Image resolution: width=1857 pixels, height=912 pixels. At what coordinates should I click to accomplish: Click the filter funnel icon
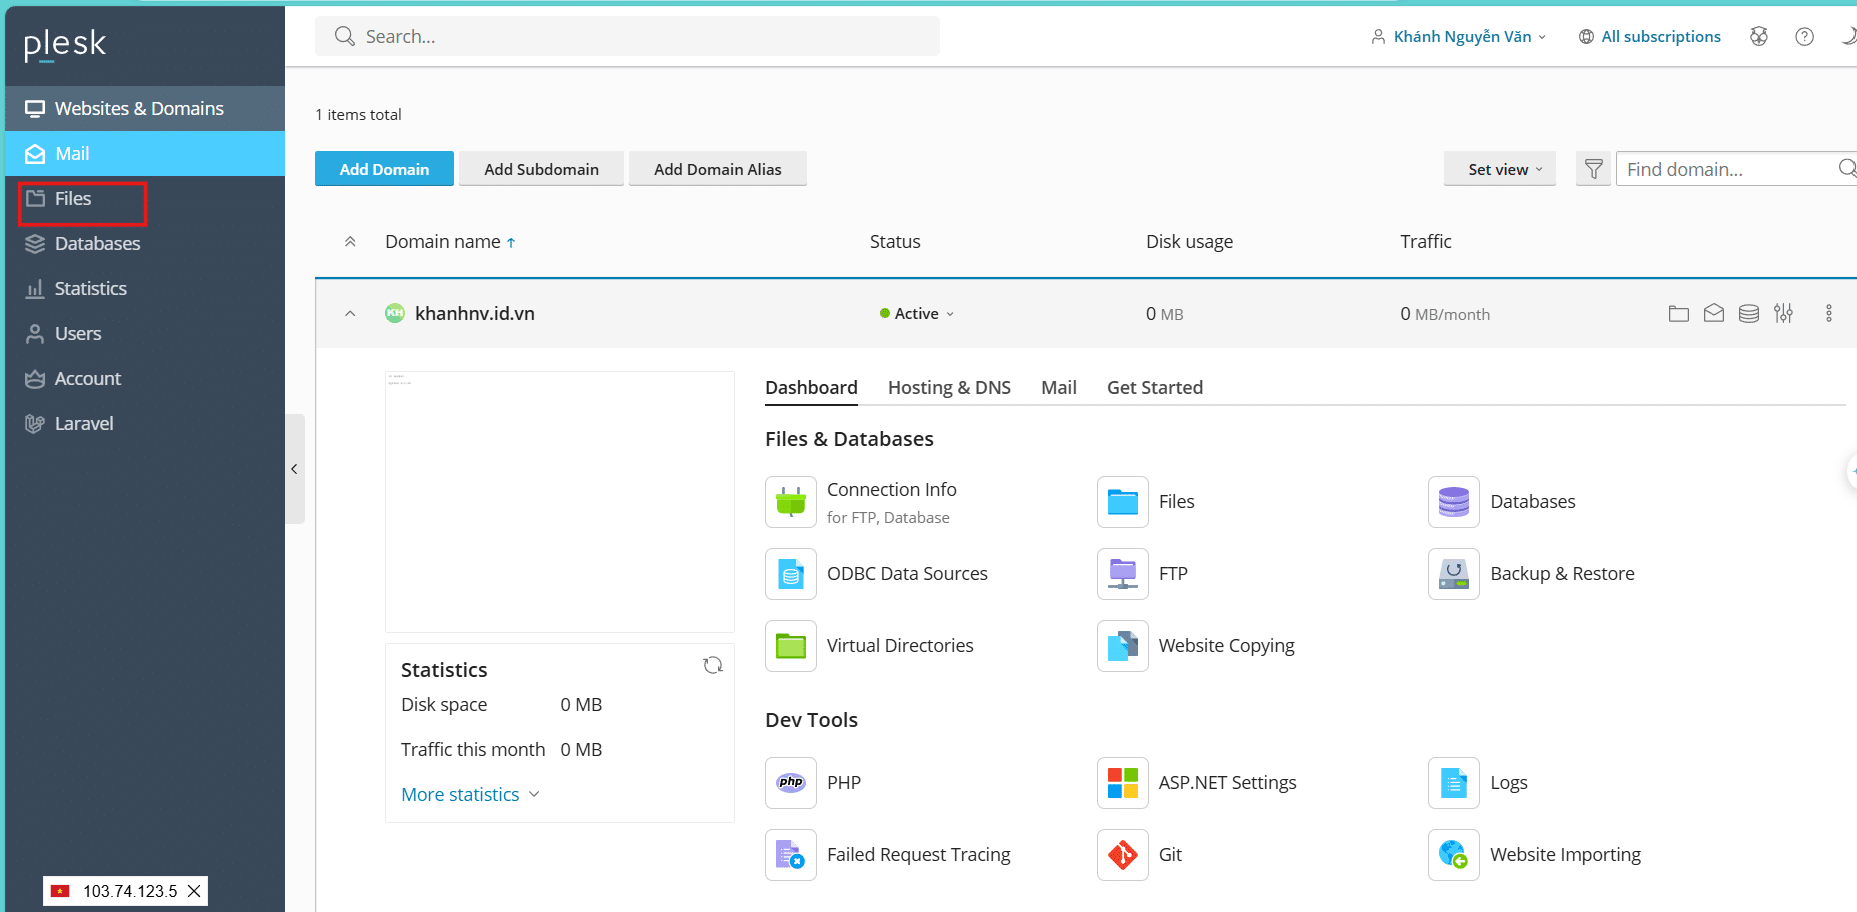point(1593,170)
